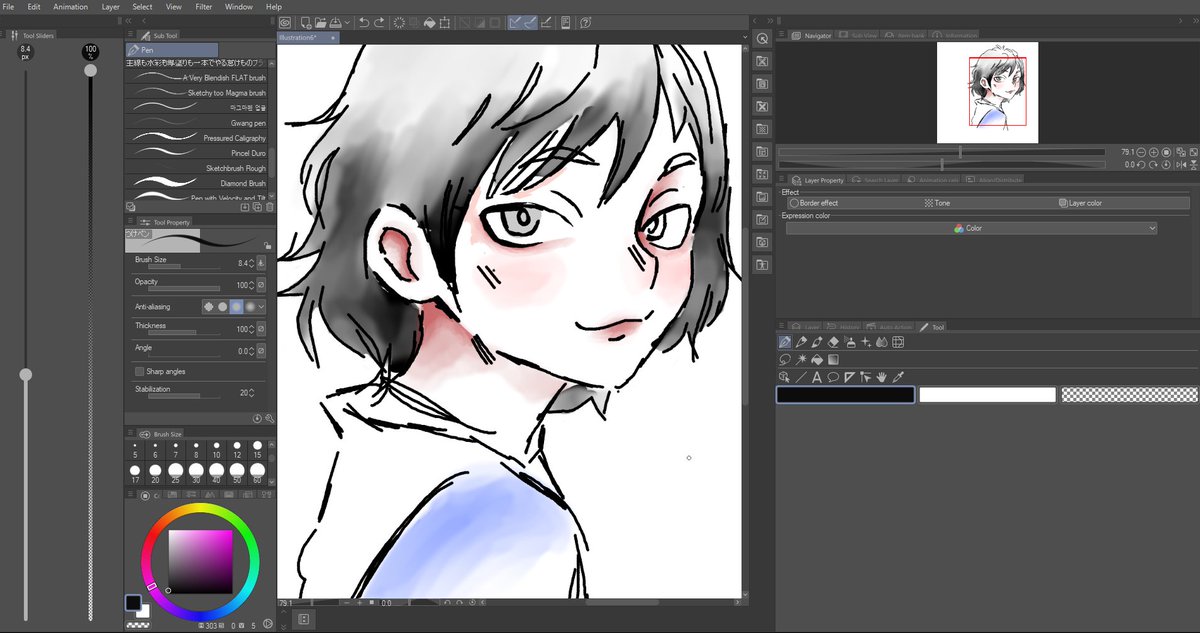Screen dimensions: 1200x633
Task: Open the Animation menu
Action: point(70,7)
